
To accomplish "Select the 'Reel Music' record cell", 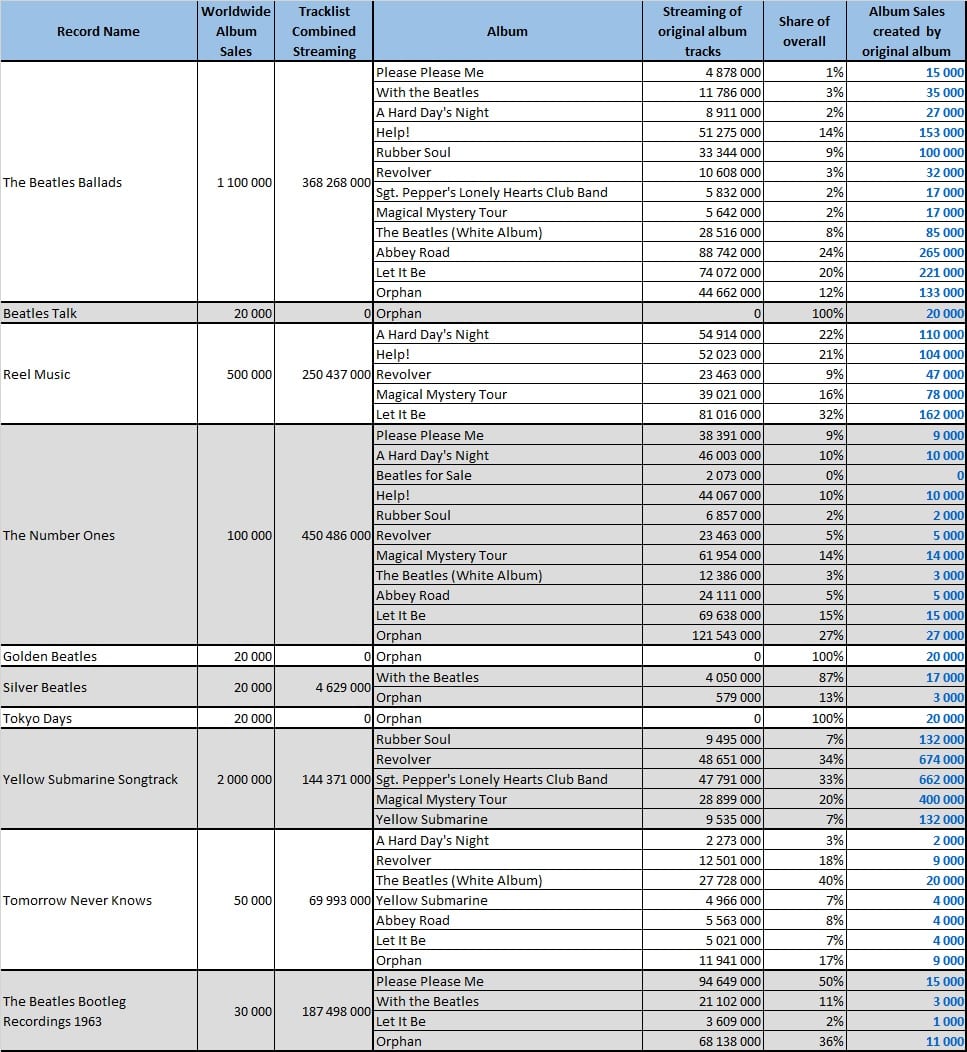I will click(x=99, y=374).
